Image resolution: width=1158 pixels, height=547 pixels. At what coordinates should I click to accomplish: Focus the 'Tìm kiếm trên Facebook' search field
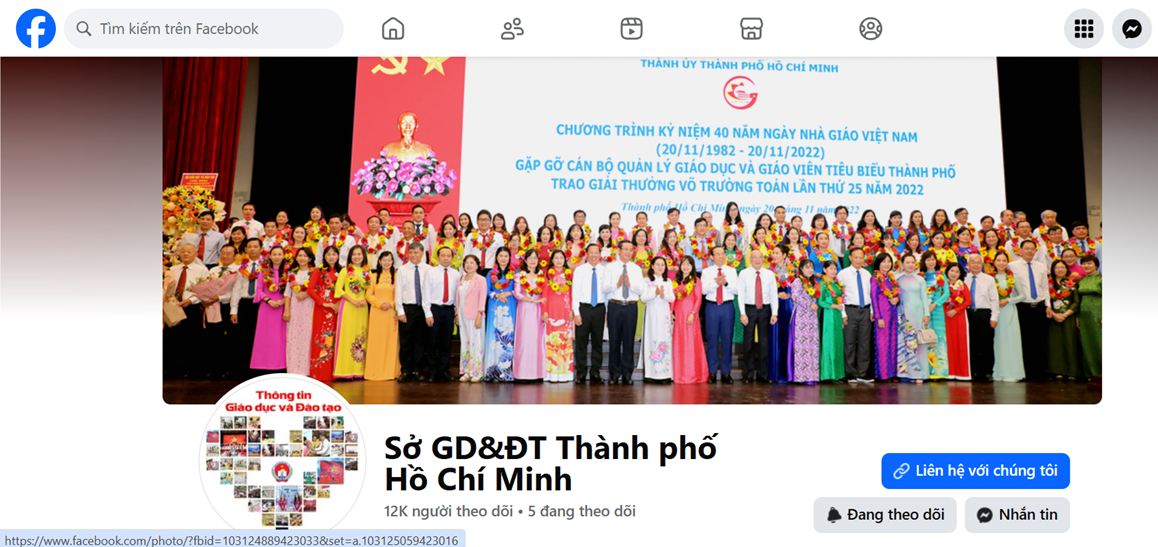tap(204, 29)
